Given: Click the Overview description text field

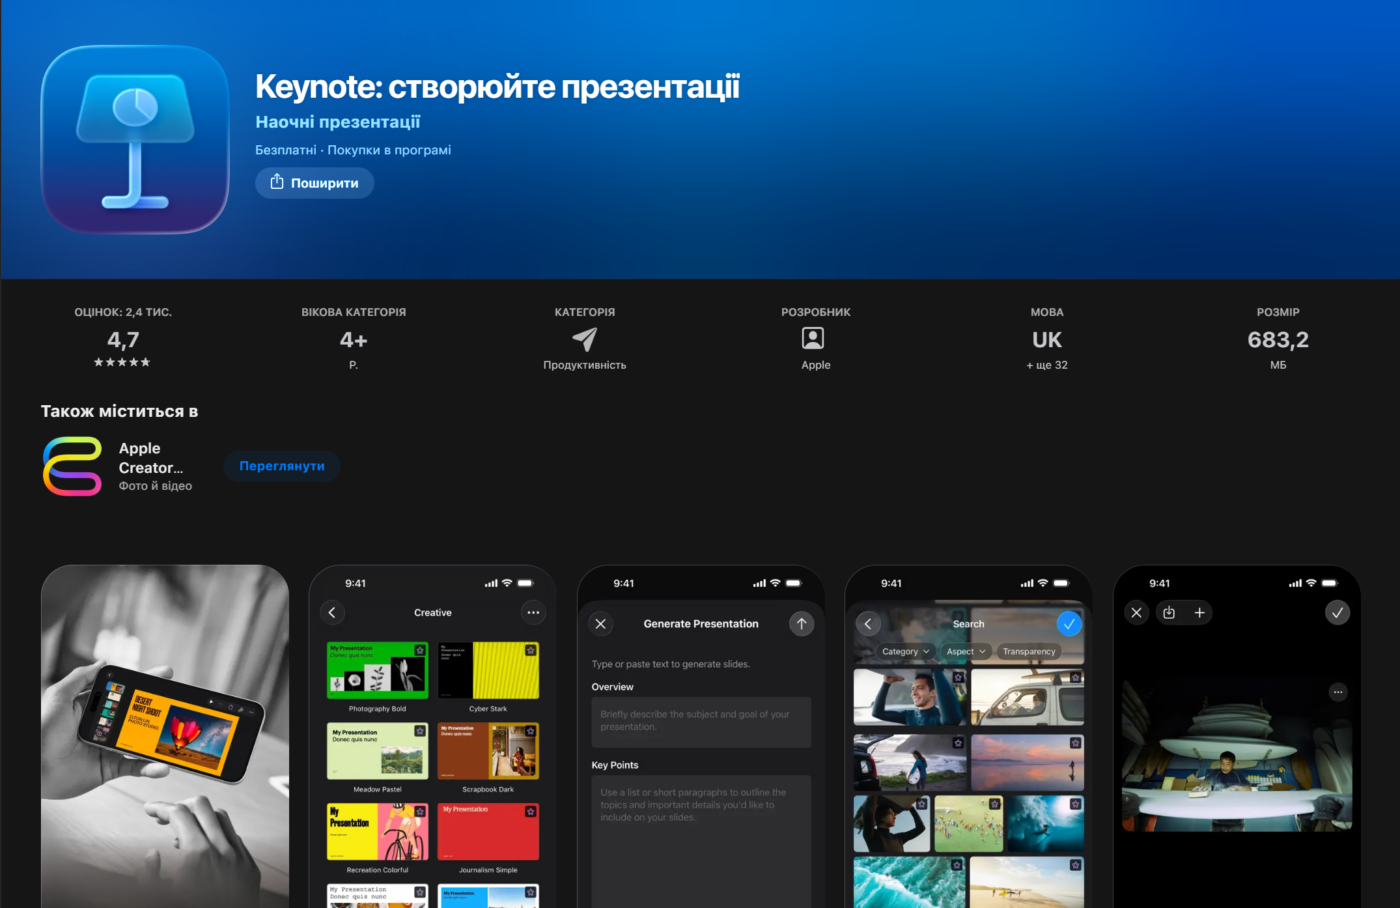Looking at the screenshot, I should [701, 722].
